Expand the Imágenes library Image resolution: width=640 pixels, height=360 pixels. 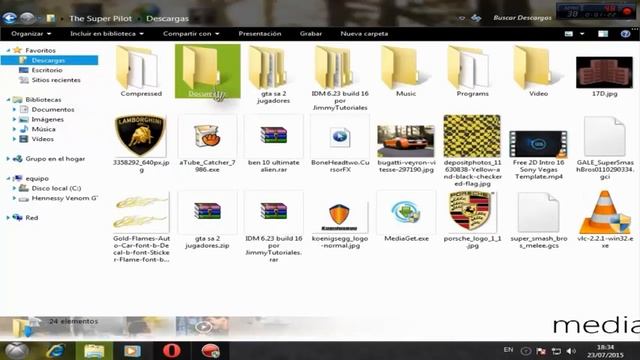[15, 119]
